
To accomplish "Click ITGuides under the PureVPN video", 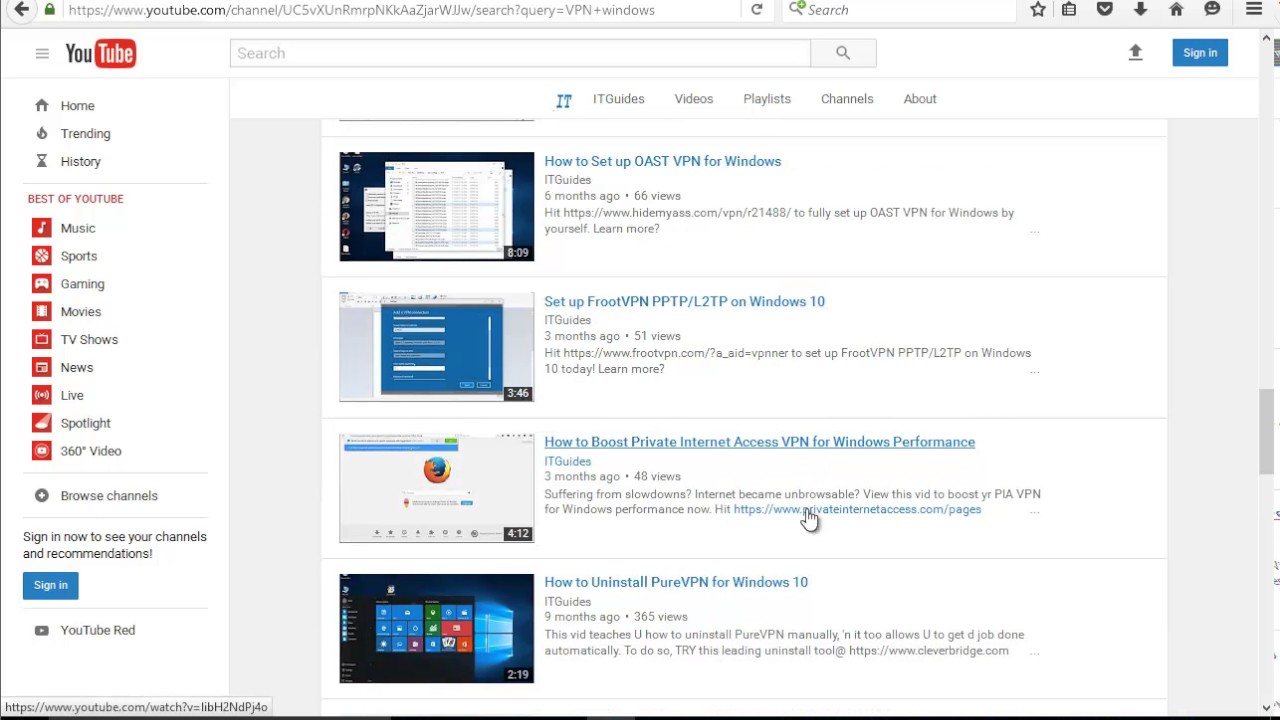I will tap(567, 602).
